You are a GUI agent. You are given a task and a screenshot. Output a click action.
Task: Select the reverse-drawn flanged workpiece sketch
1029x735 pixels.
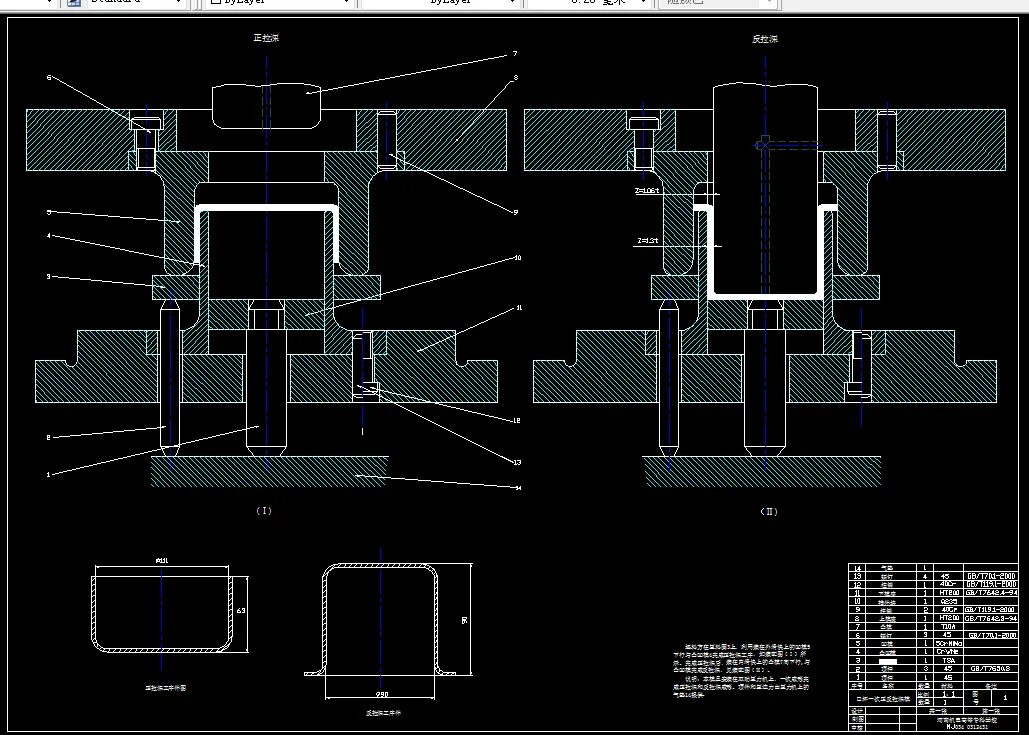pyautogui.click(x=381, y=620)
